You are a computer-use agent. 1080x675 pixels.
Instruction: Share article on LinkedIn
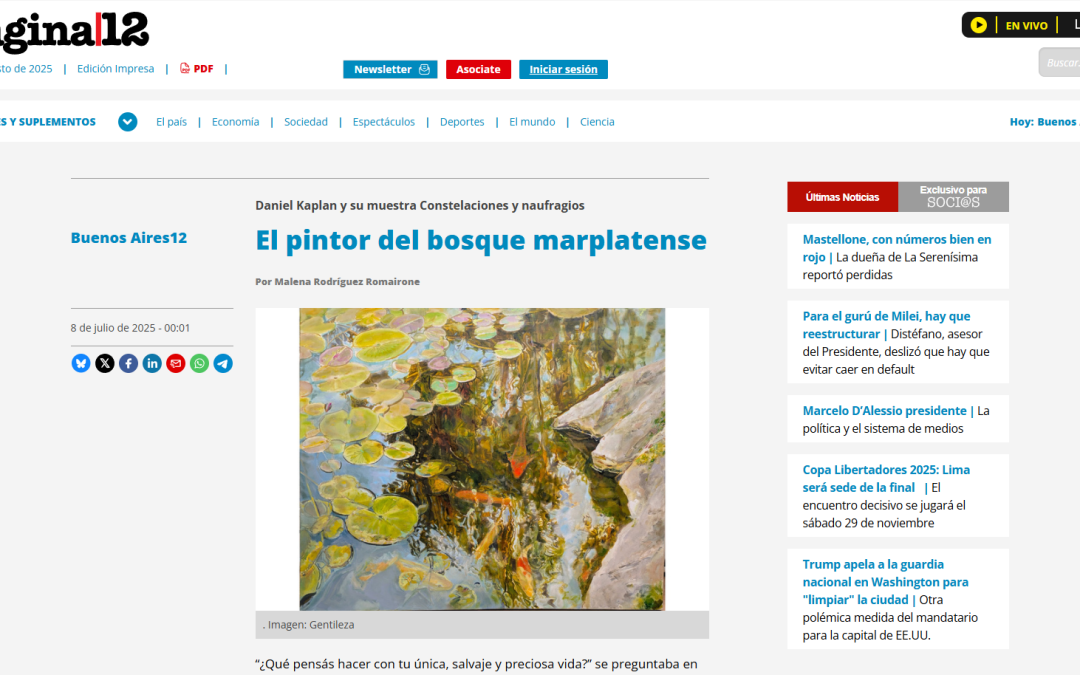(x=152, y=363)
